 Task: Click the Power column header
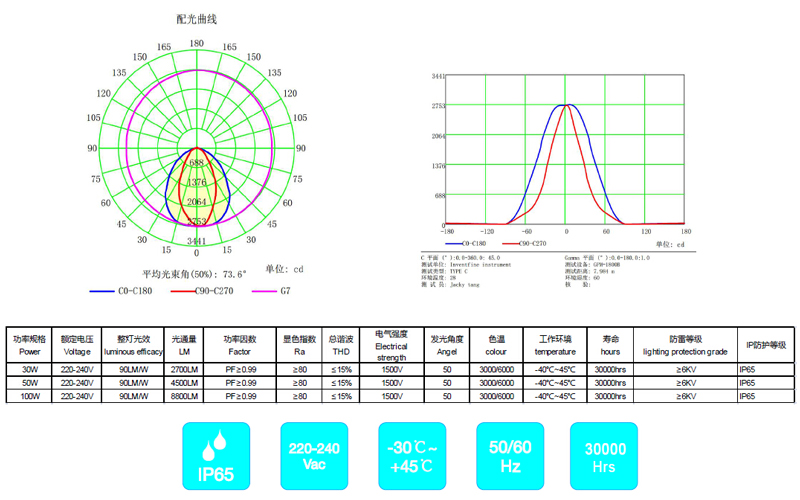tap(29, 346)
